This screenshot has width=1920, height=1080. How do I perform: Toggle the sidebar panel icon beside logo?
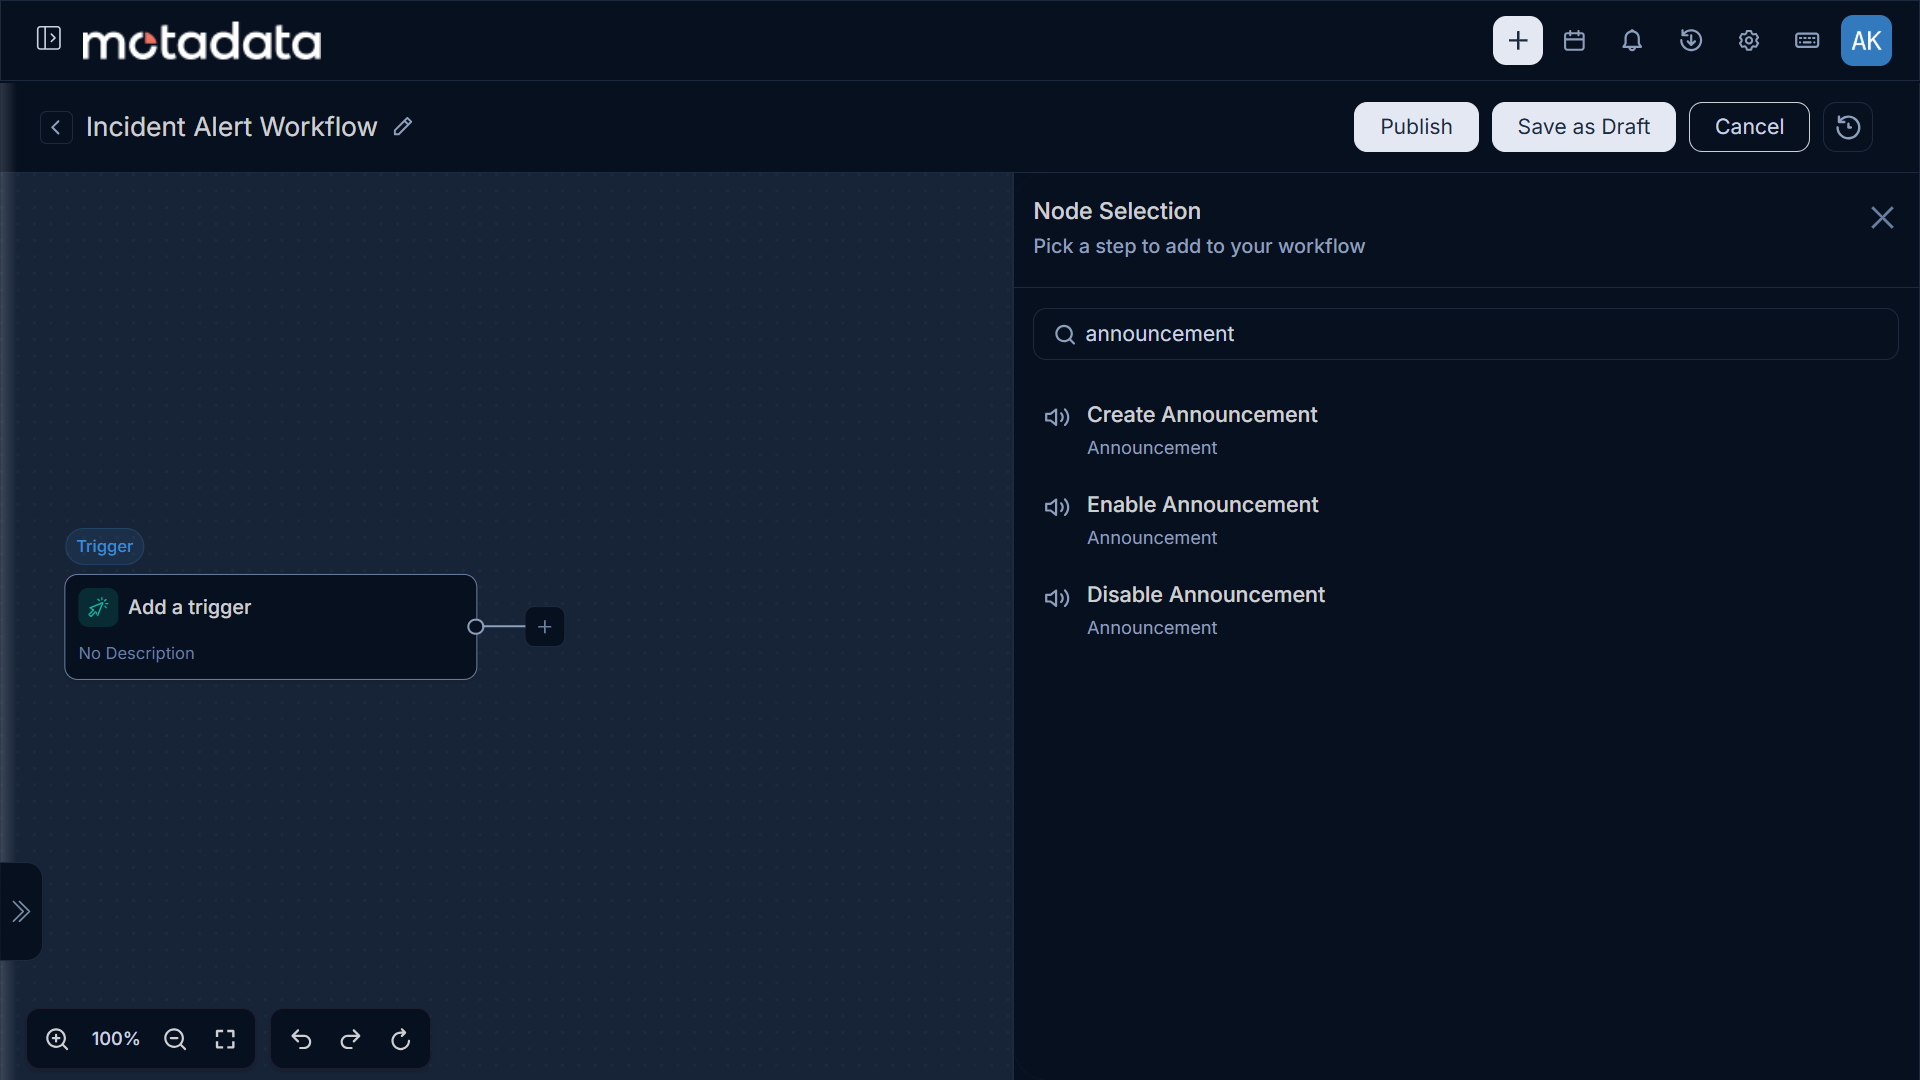coord(48,39)
